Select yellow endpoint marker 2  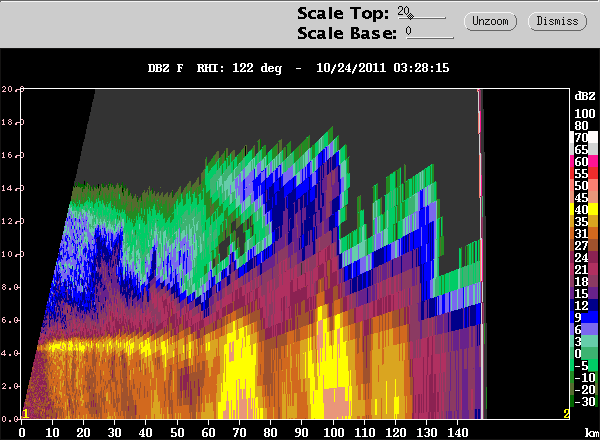566,413
